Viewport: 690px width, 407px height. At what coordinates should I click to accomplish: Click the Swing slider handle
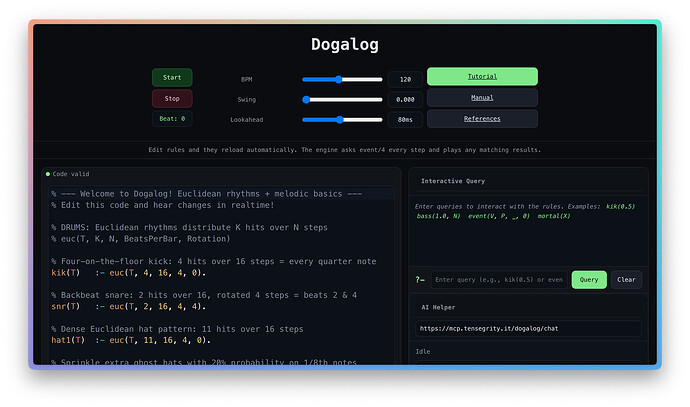tap(307, 99)
